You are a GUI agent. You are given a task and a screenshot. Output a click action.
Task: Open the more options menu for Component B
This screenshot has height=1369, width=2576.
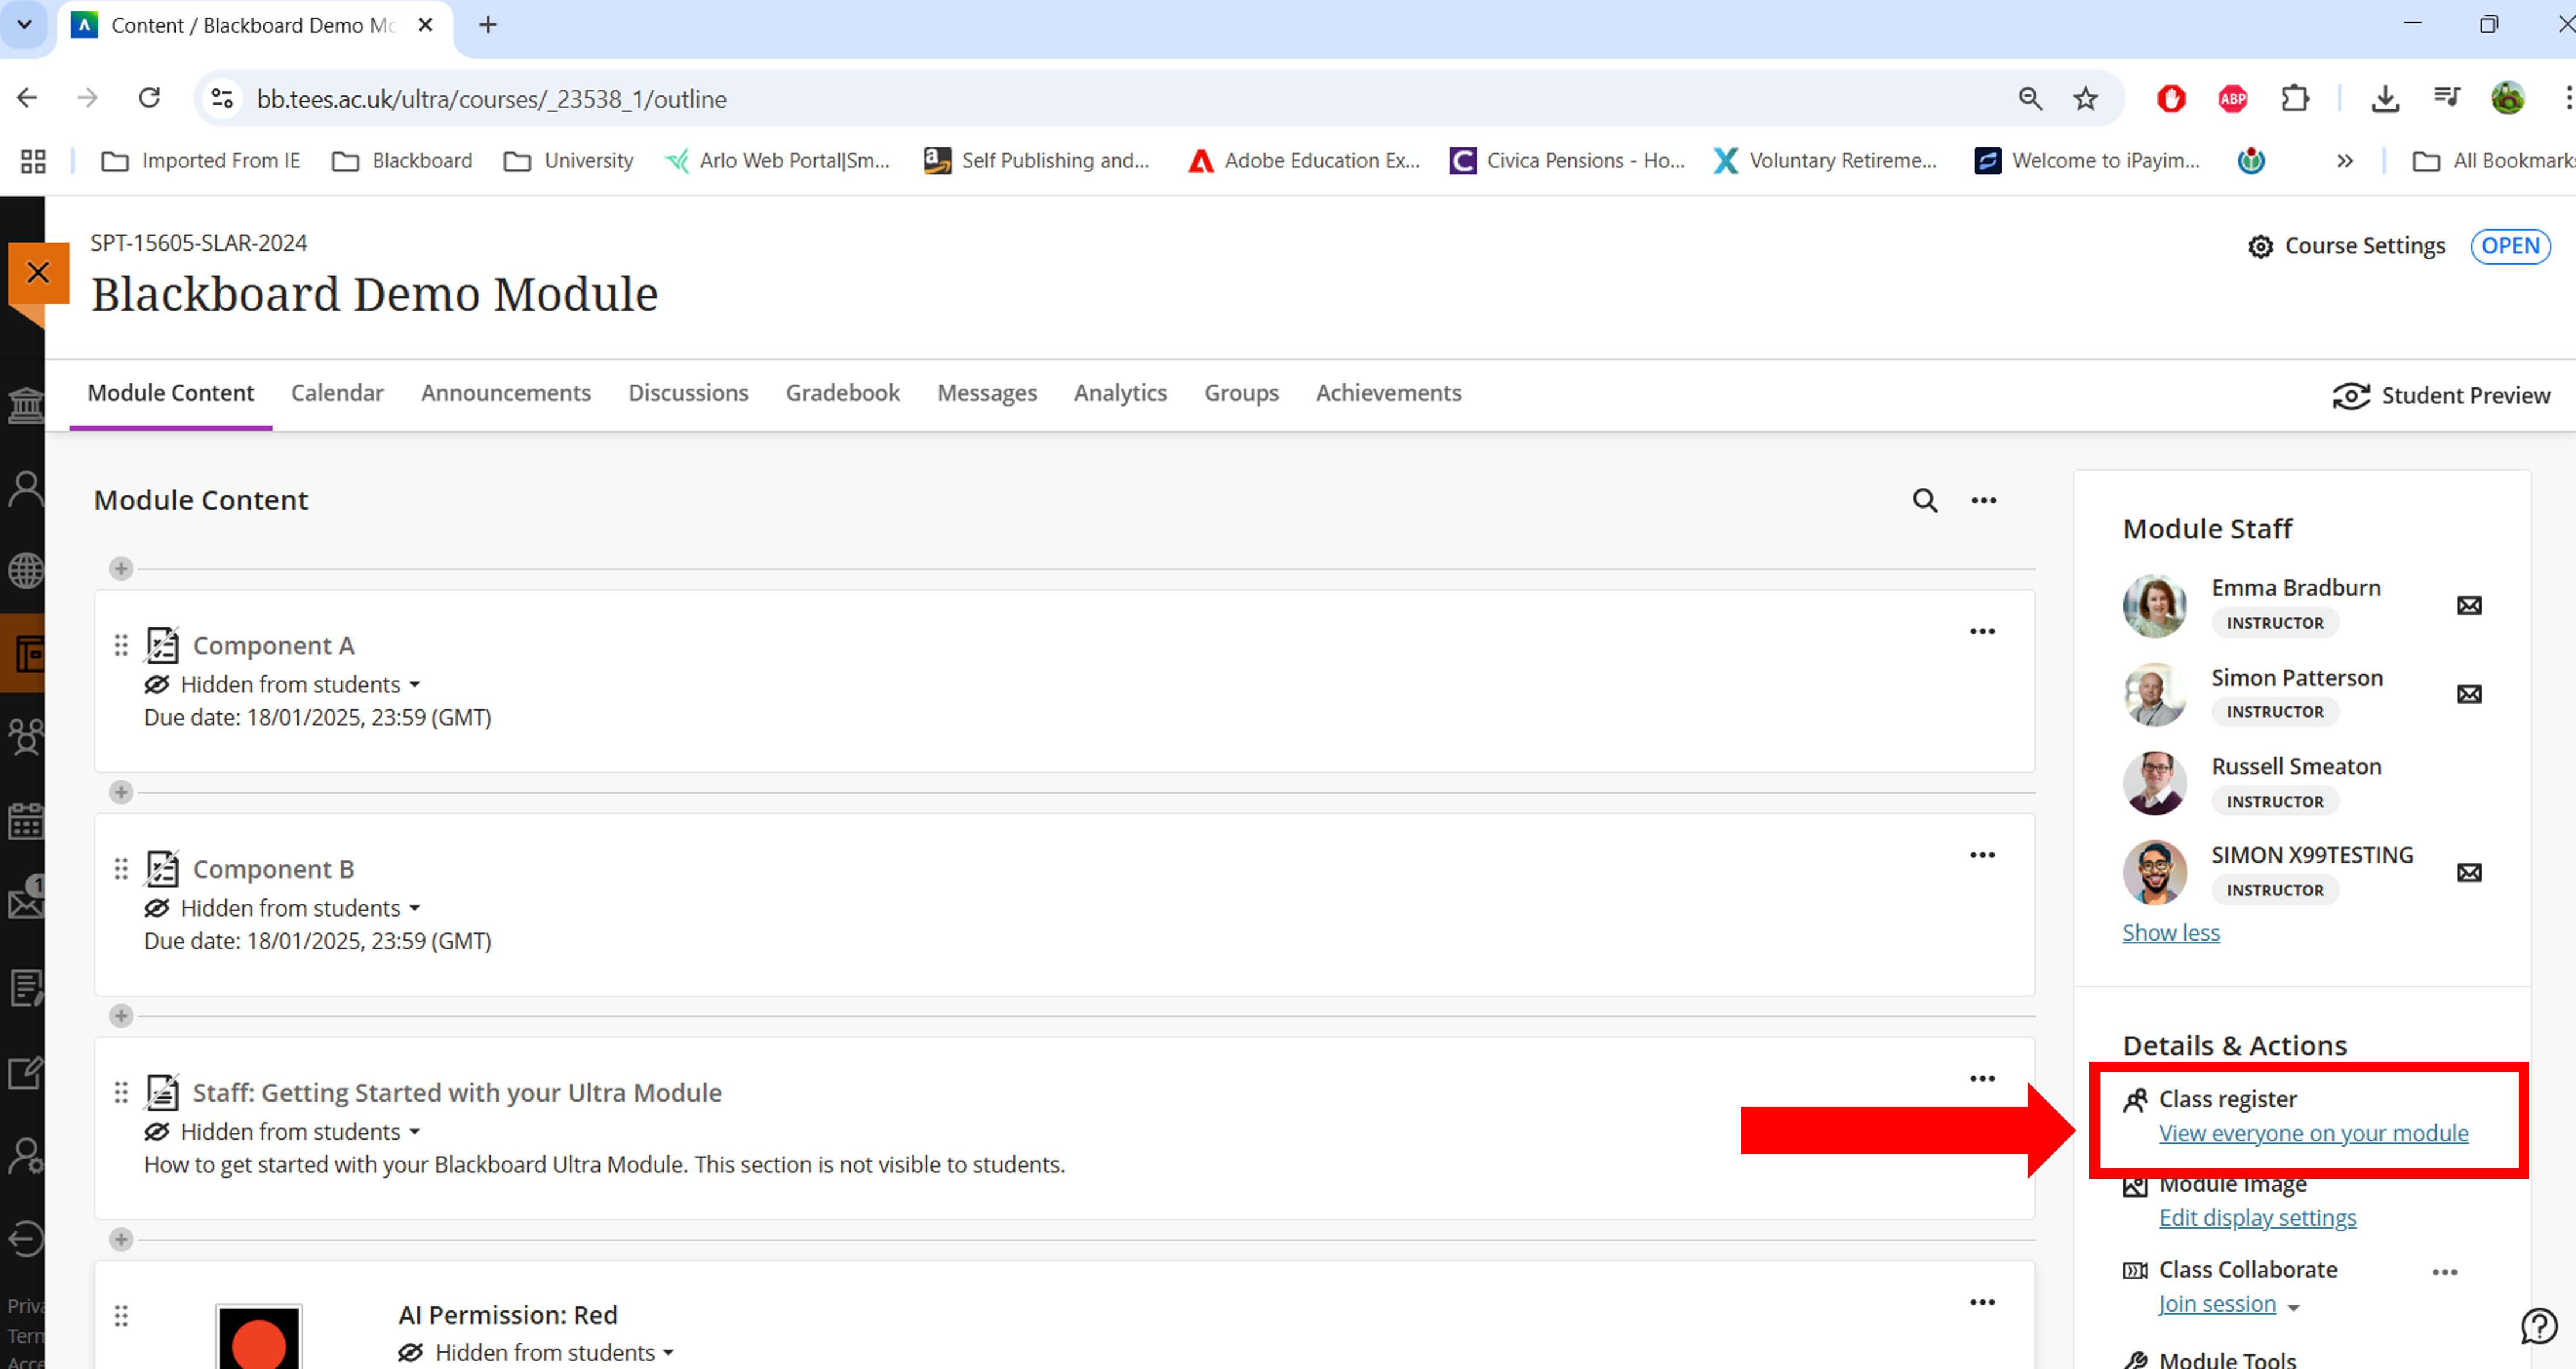(x=1982, y=855)
